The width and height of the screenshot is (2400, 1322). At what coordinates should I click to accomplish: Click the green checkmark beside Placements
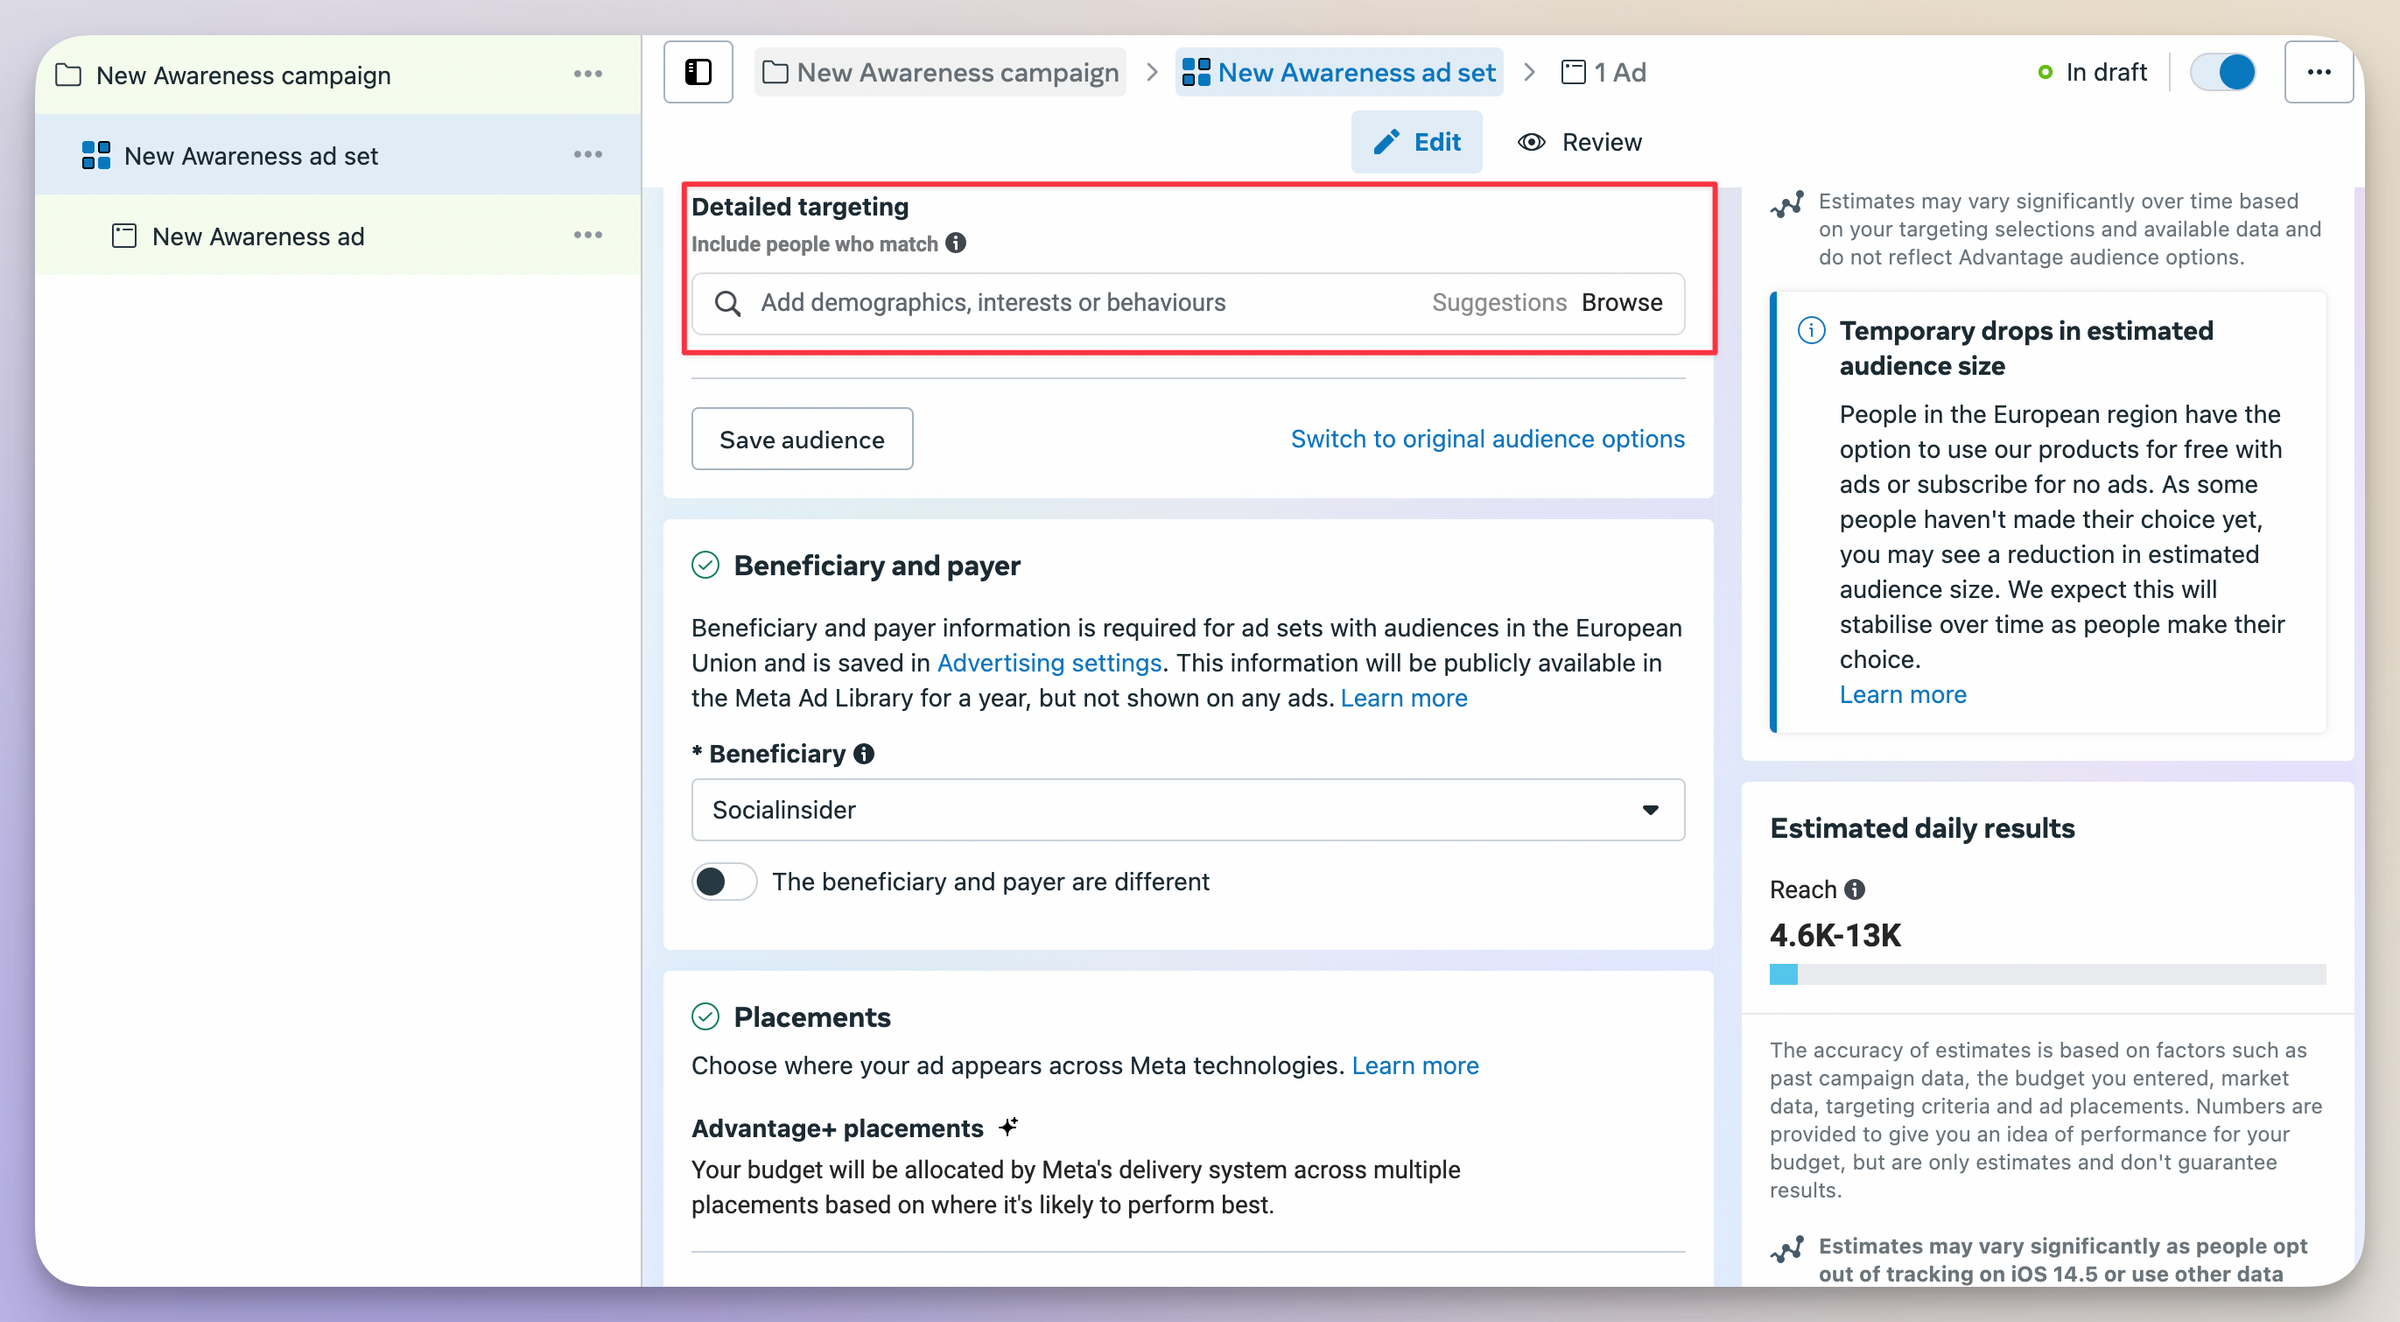[705, 1016]
